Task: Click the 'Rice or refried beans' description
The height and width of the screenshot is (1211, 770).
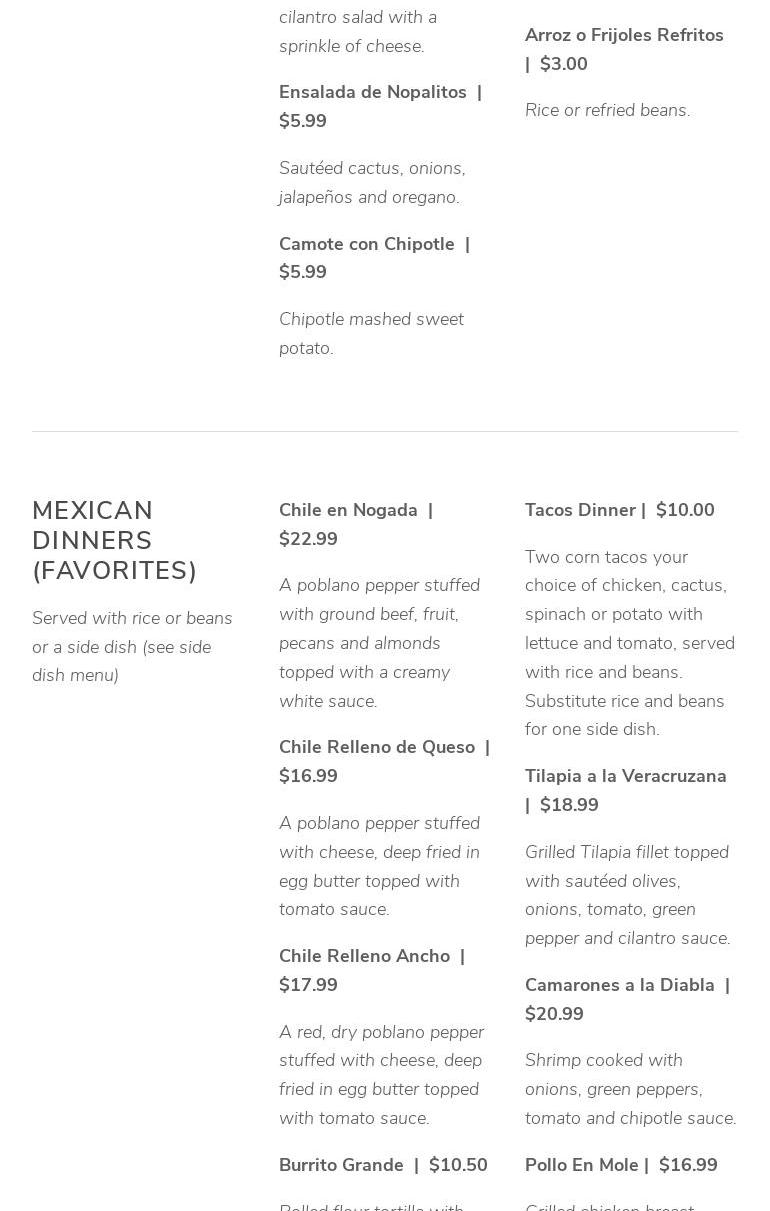Action: tap(607, 110)
